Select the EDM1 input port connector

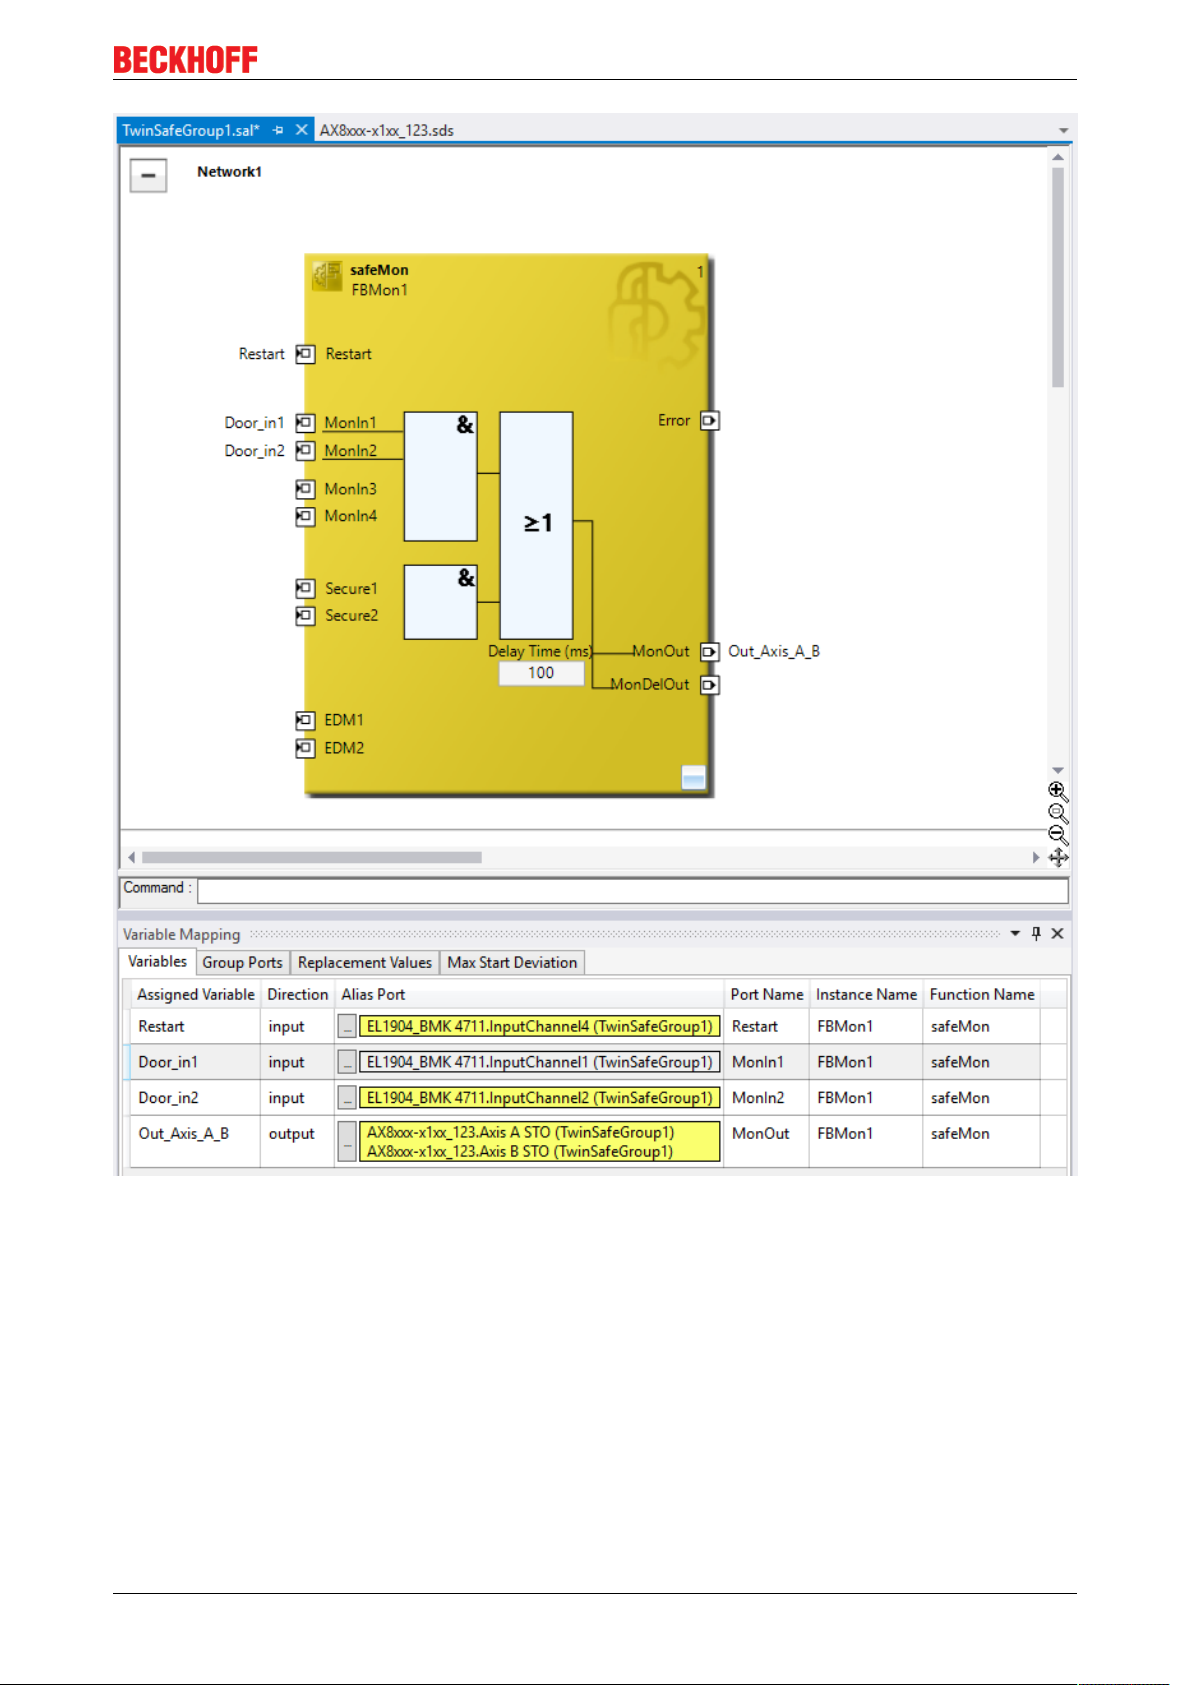tap(305, 720)
